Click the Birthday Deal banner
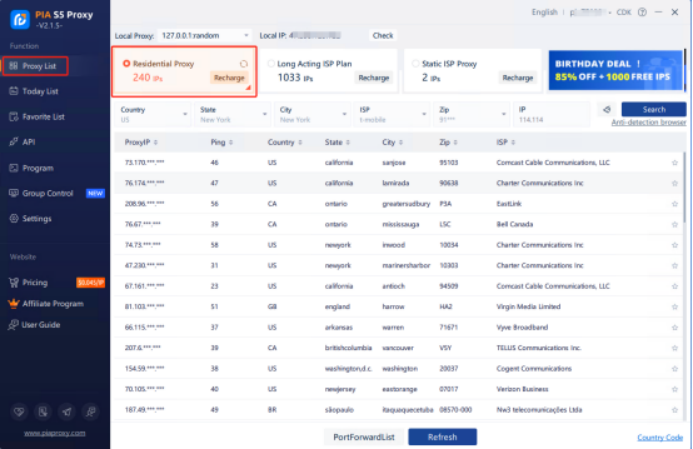The height and width of the screenshot is (449, 693). pyautogui.click(x=615, y=70)
